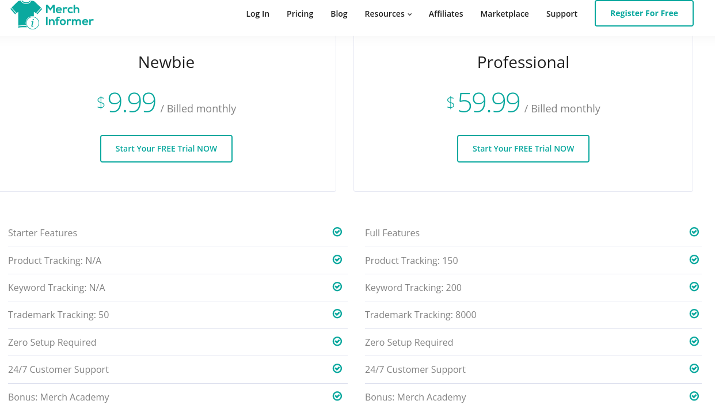The width and height of the screenshot is (715, 408).
Task: Click the Professional plan heading
Action: [x=523, y=62]
